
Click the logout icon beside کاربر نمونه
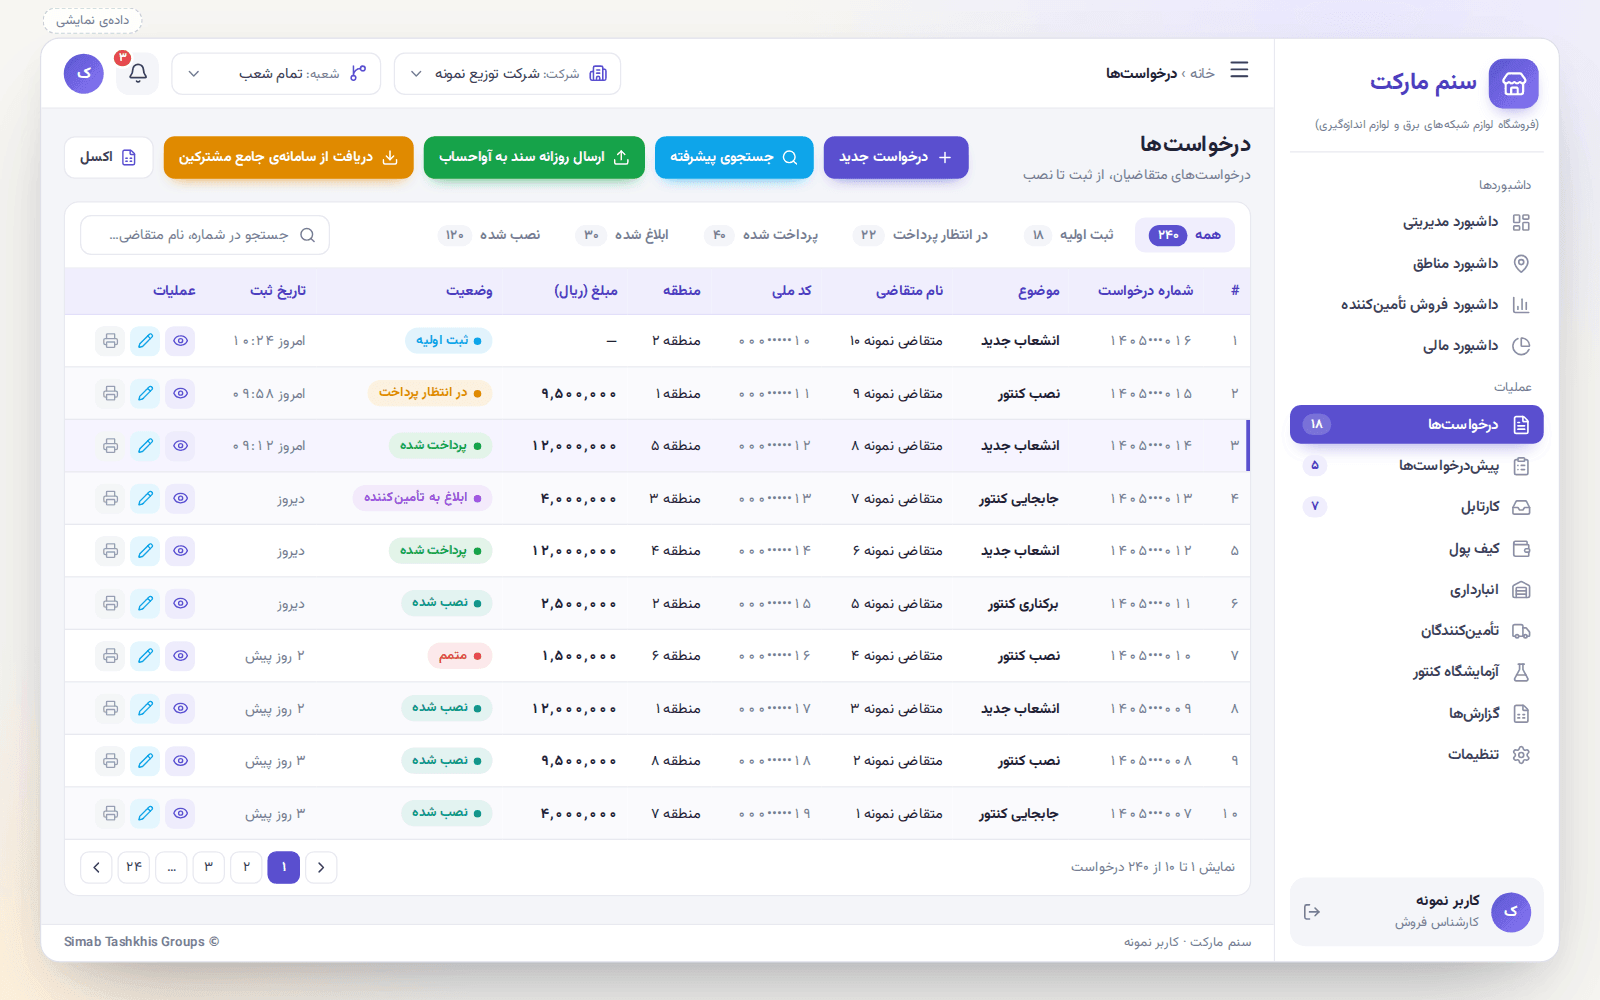[1312, 912]
